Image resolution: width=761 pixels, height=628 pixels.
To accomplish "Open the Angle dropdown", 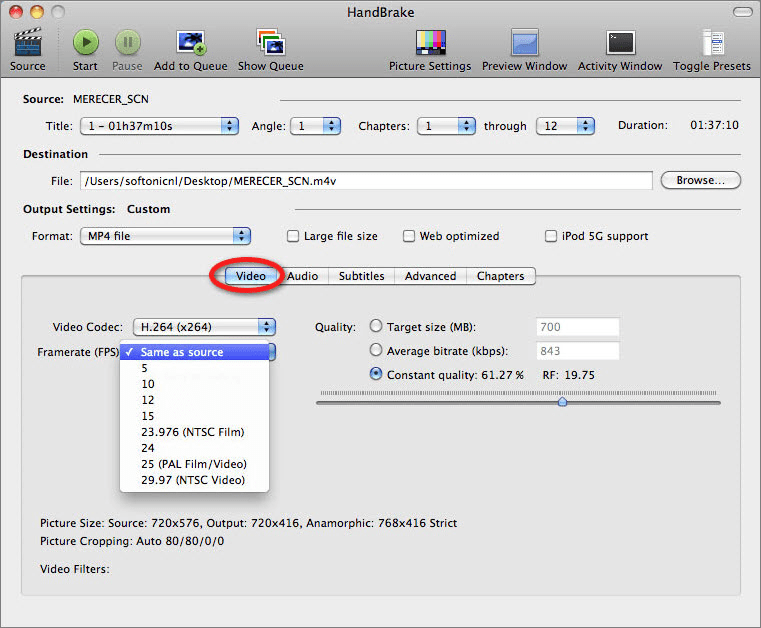I will click(x=315, y=126).
